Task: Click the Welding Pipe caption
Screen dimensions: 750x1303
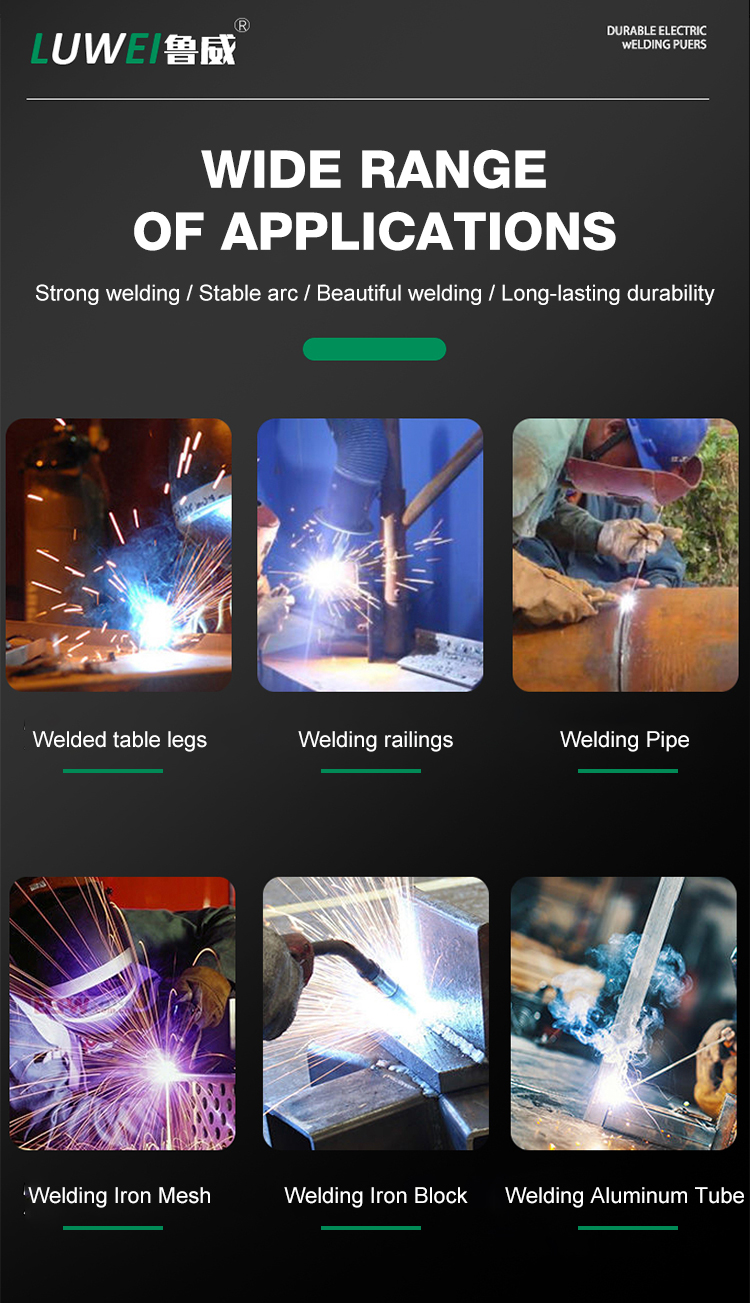Action: pos(625,740)
